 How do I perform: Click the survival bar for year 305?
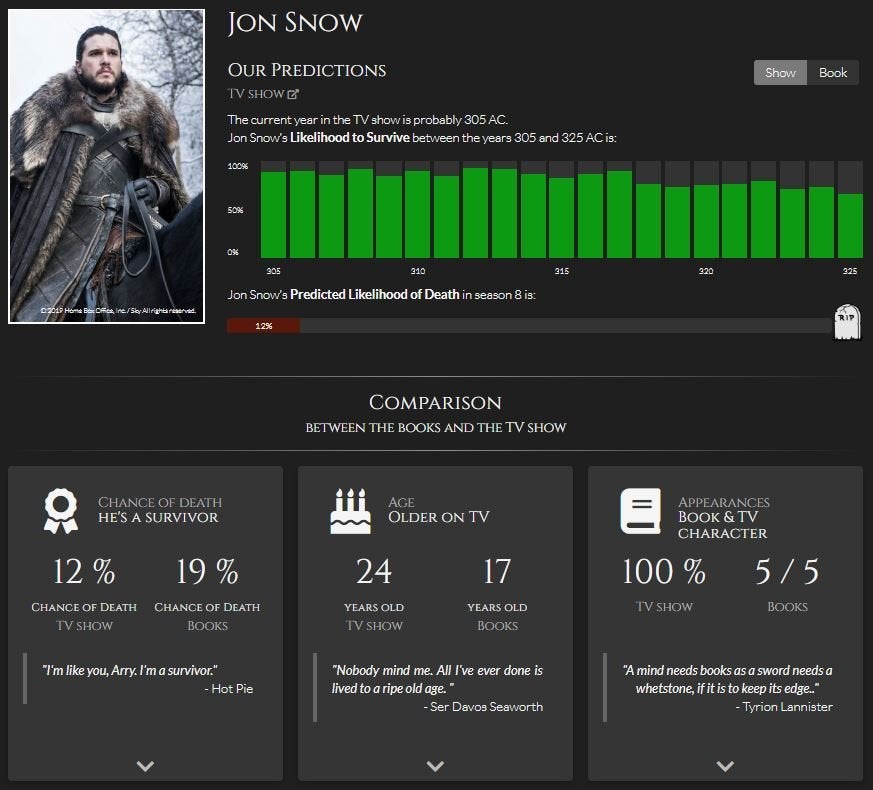tap(273, 214)
